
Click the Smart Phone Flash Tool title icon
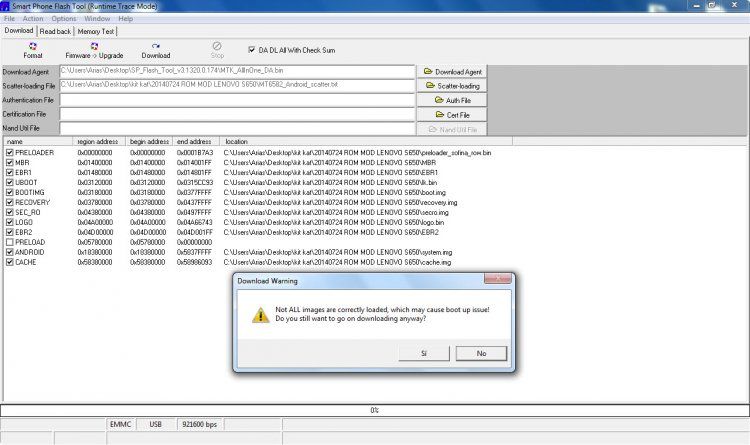pyautogui.click(x=5, y=6)
